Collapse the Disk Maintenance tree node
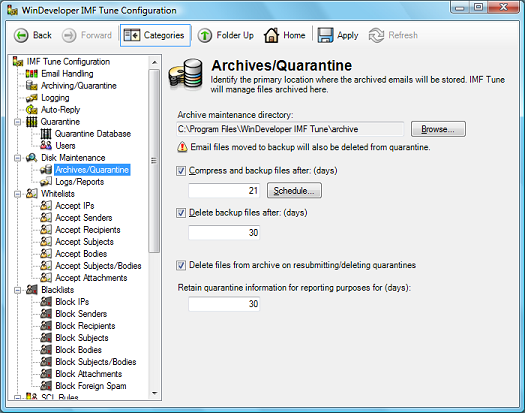This screenshot has height=413, width=525. coord(17,158)
